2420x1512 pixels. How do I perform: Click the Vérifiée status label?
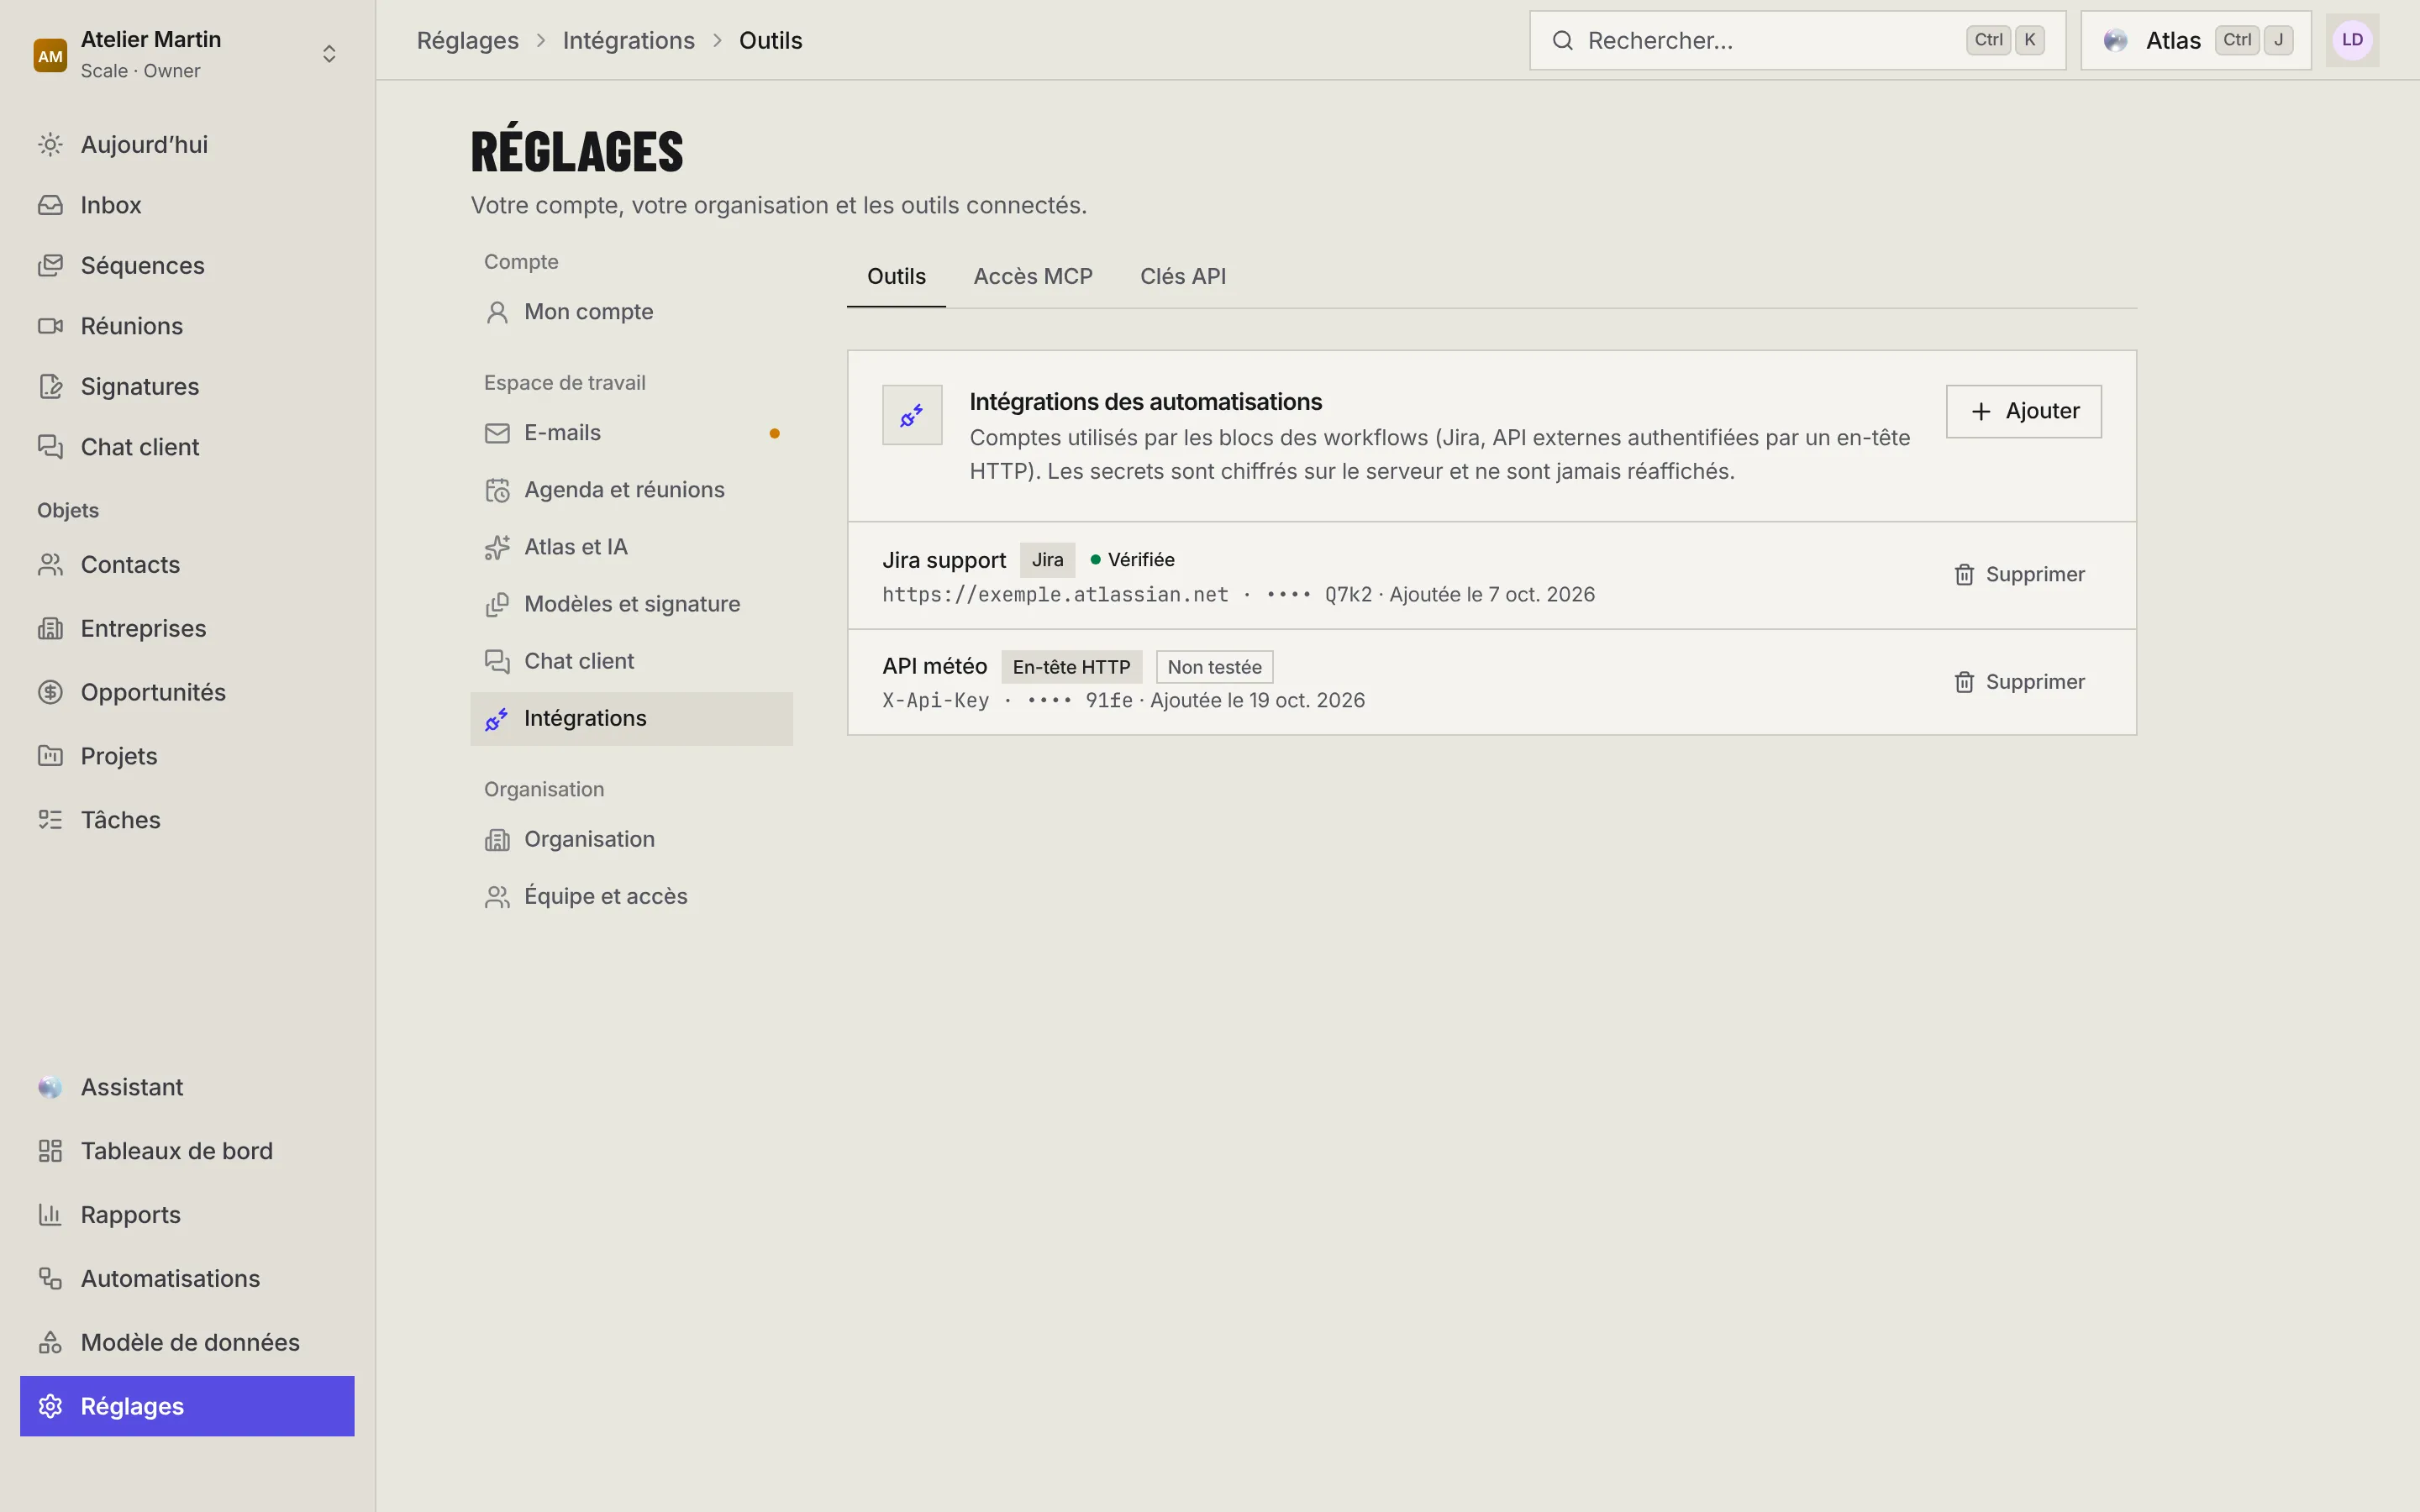(1132, 560)
